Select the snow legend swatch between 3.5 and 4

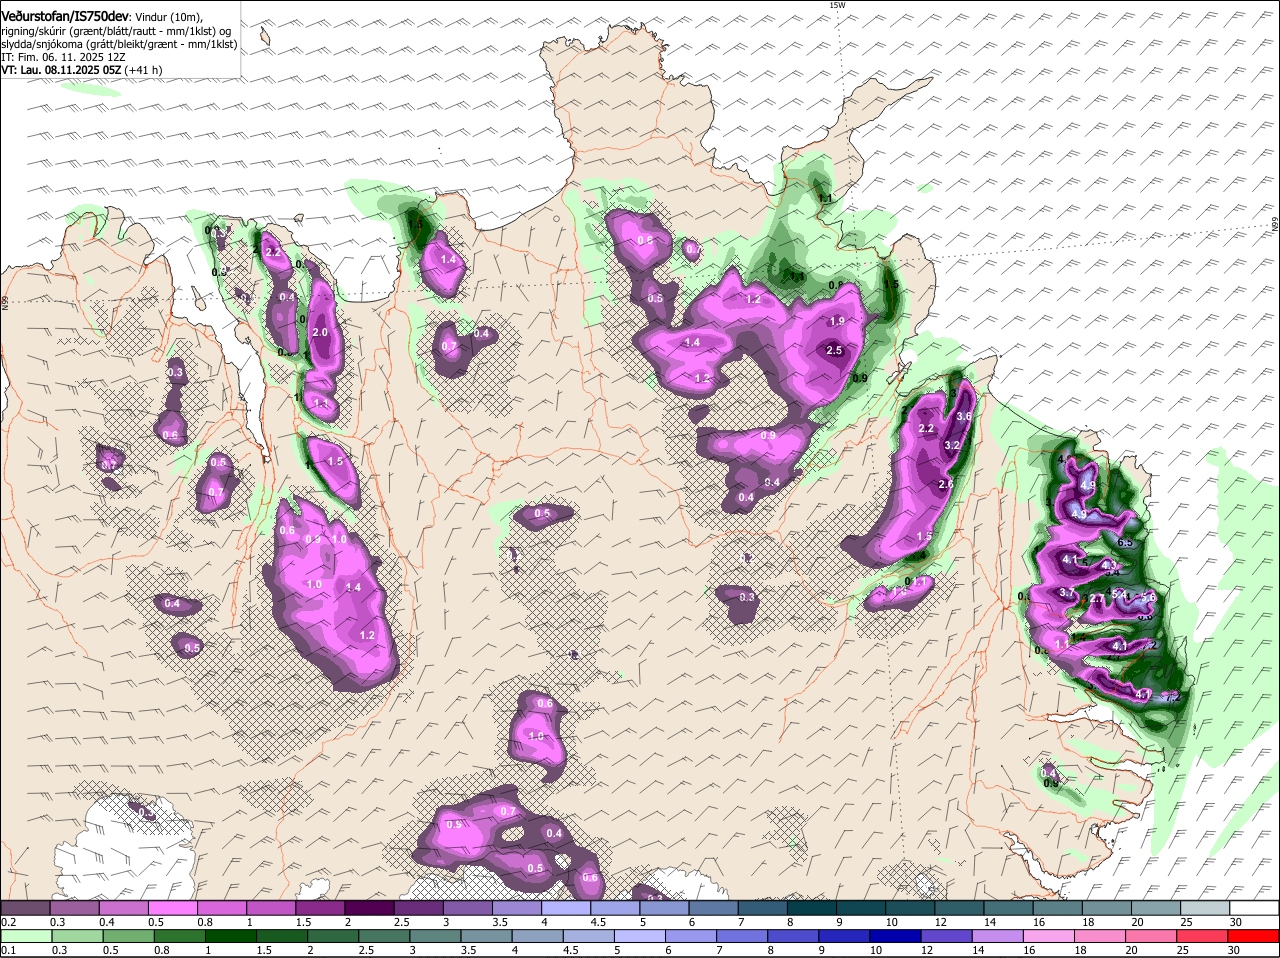tap(519, 907)
